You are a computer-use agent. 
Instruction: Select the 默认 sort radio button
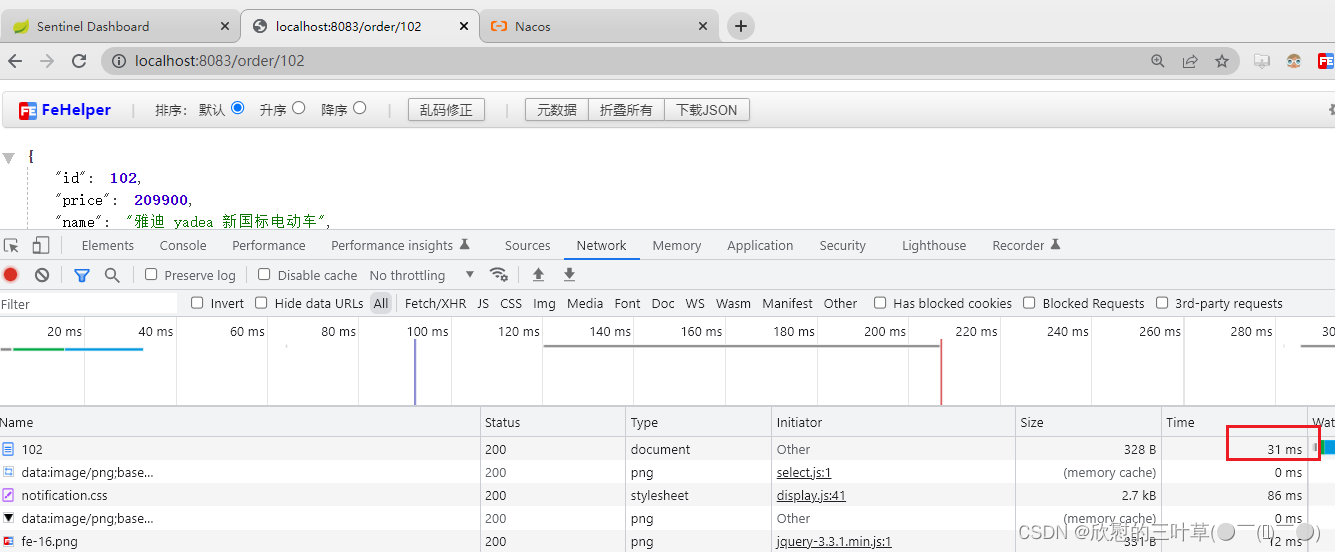pos(238,108)
